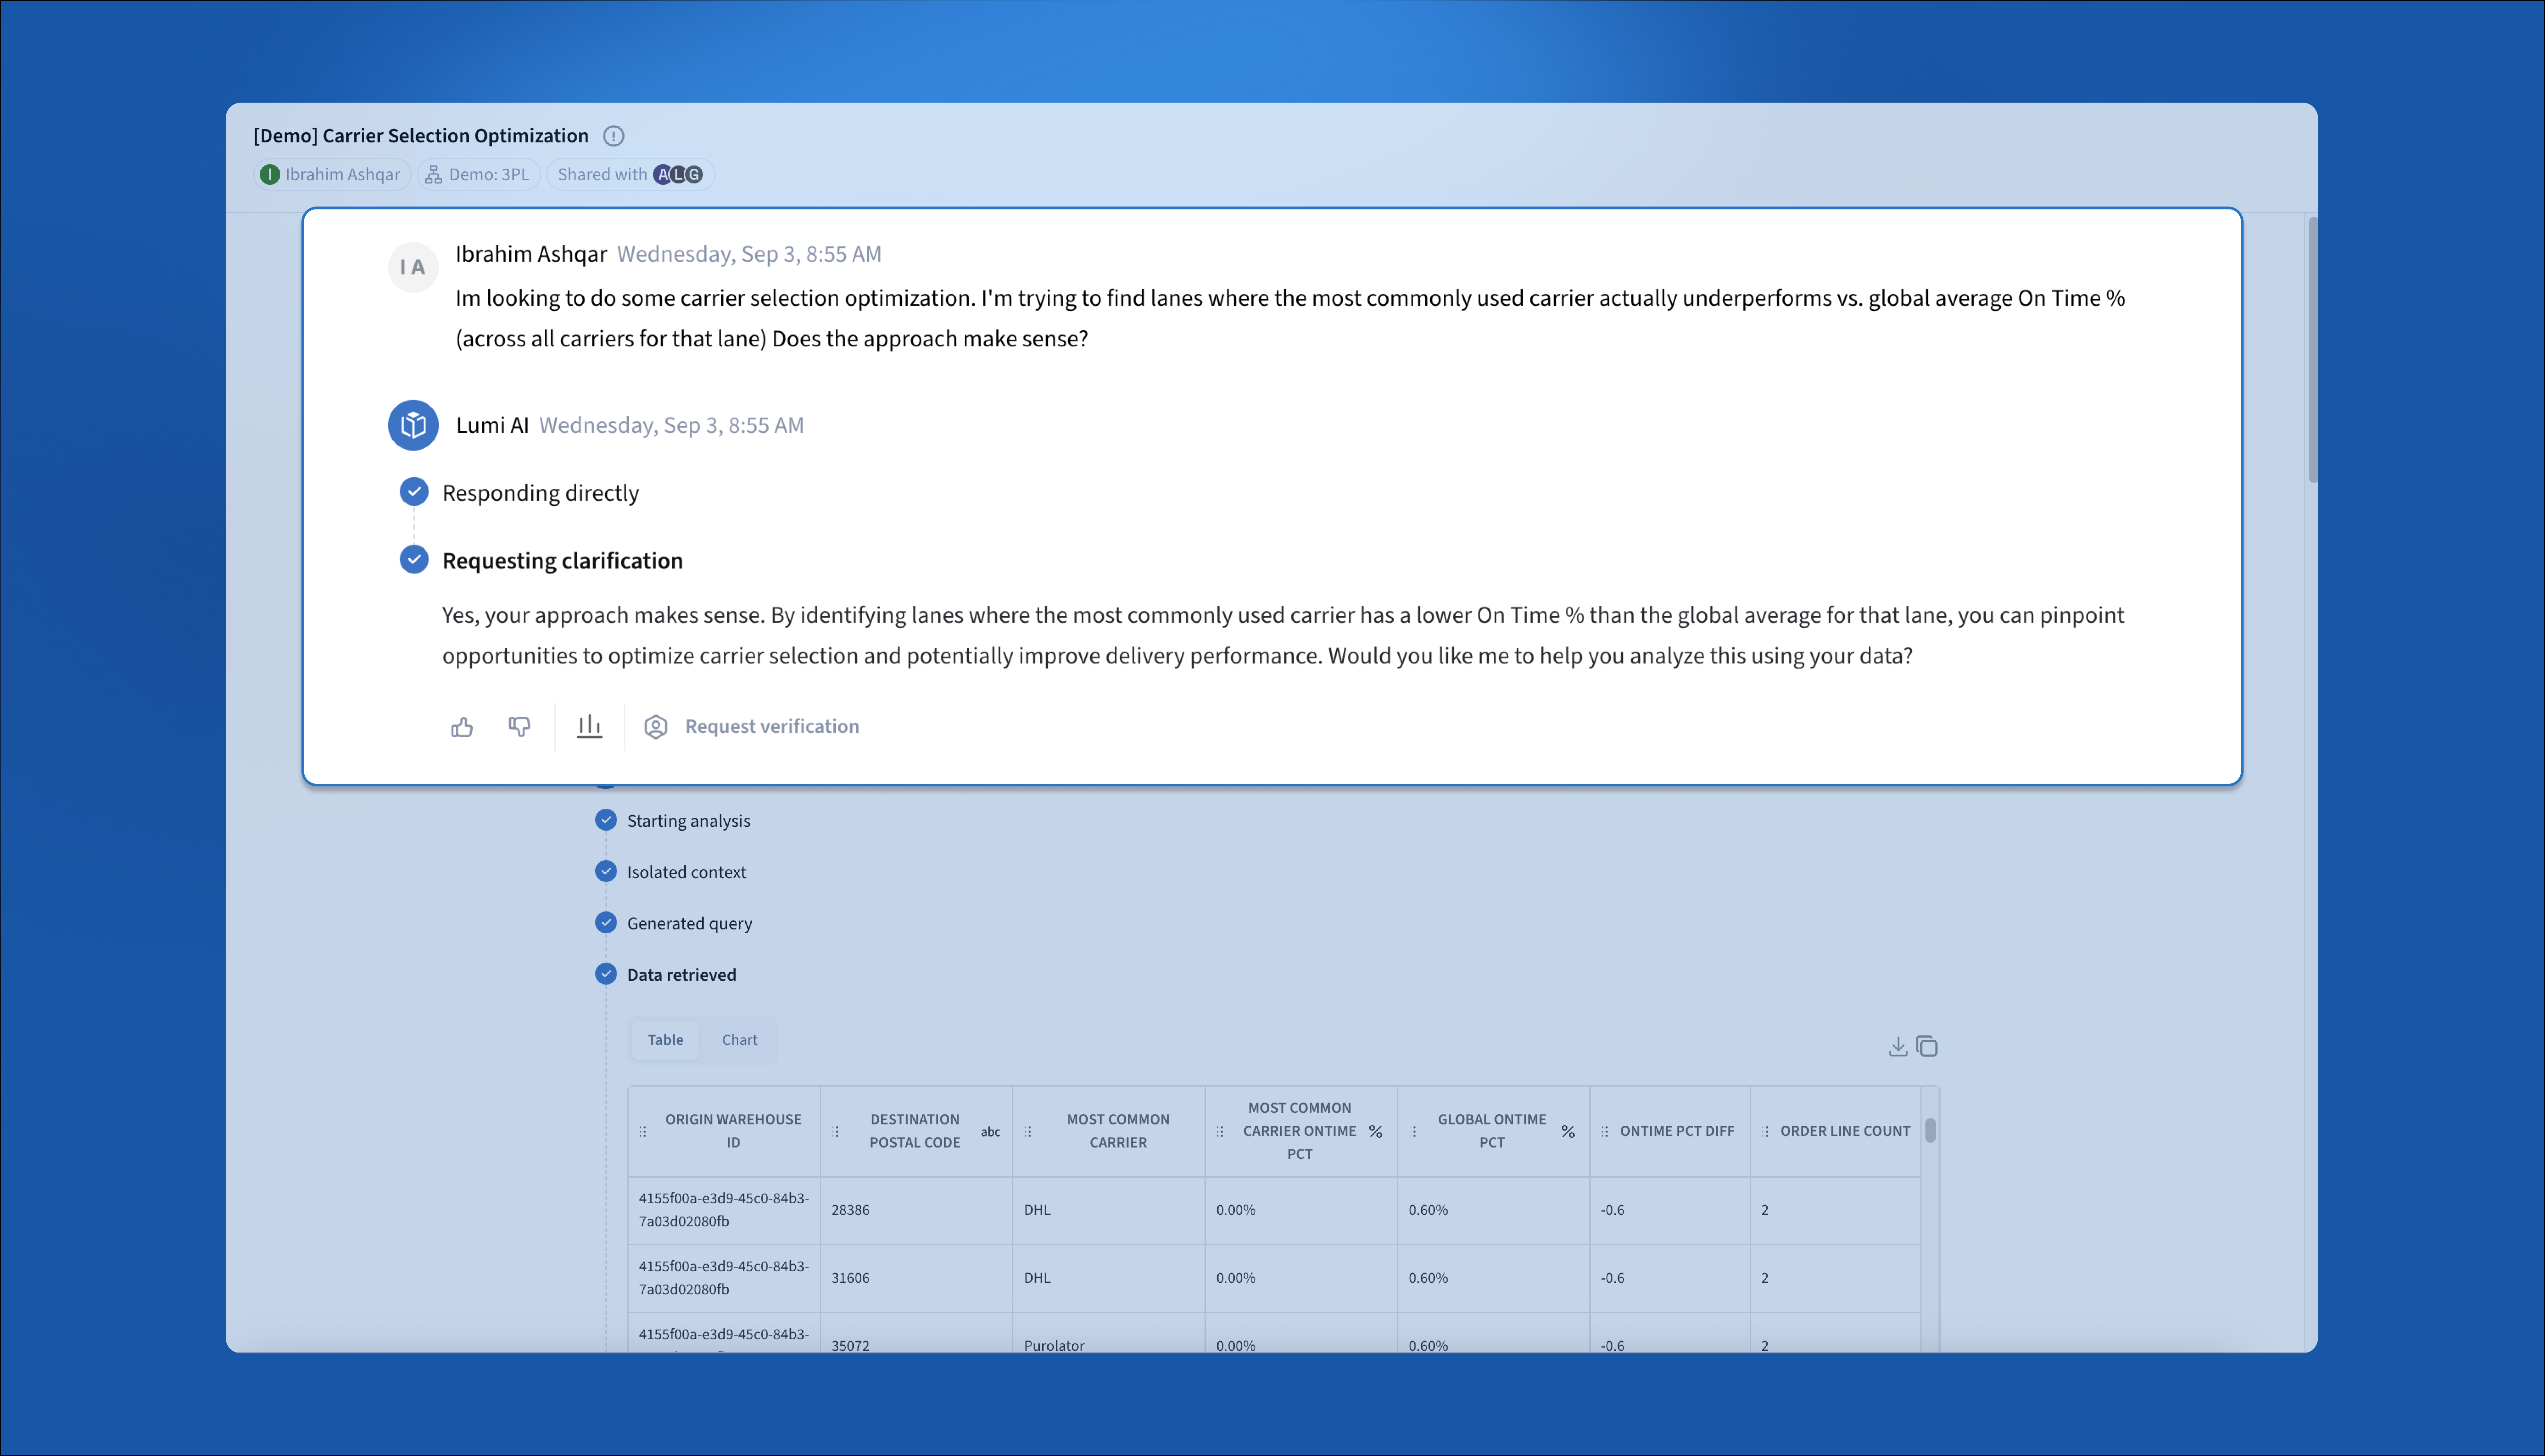Viewport: 2545px width, 1456px height.
Task: Click the Global Ontime Pct column drag handle
Action: 1413,1132
